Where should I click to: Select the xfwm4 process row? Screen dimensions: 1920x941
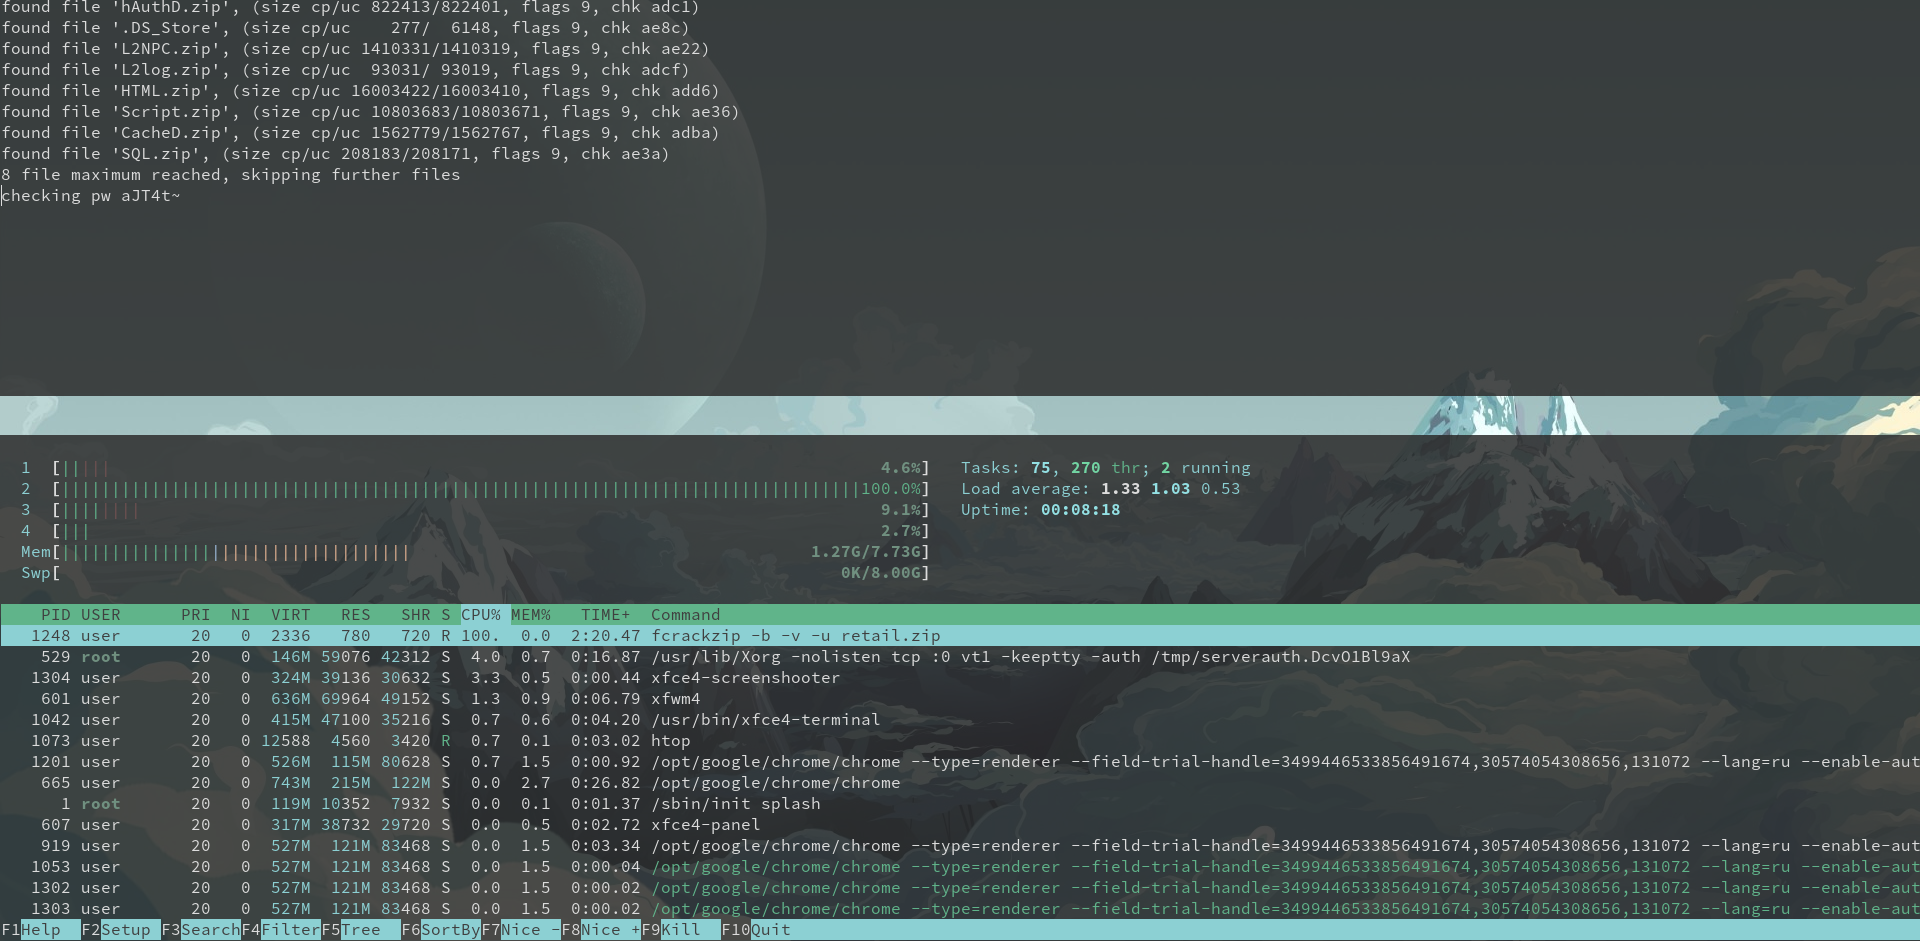[x=960, y=699]
